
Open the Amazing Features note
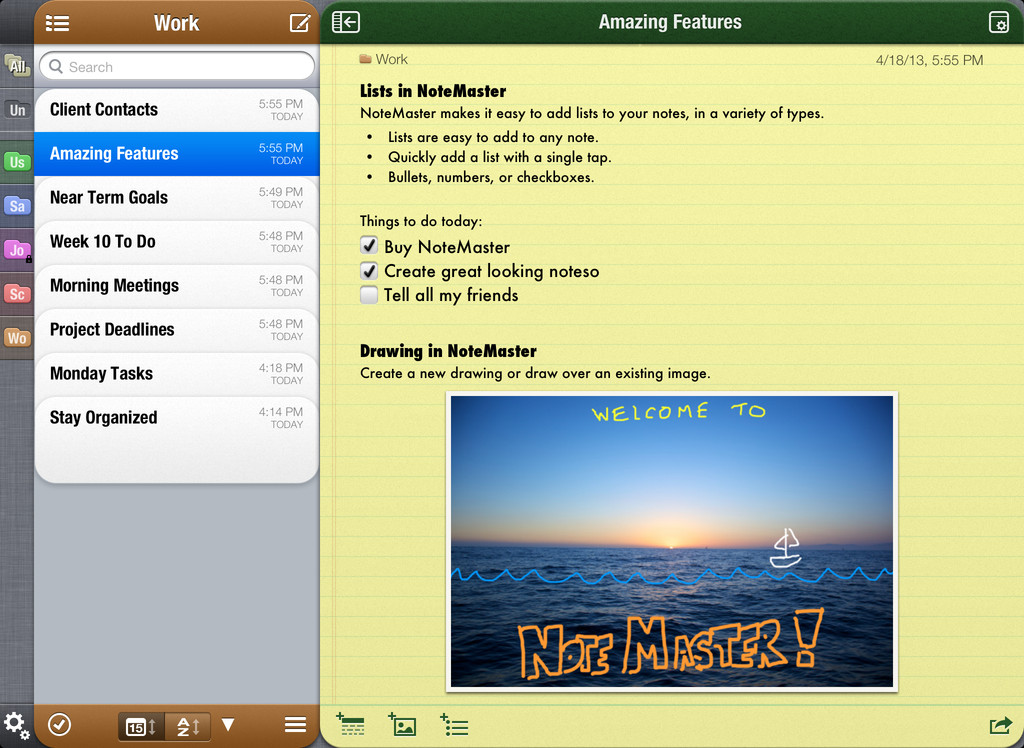(x=177, y=154)
